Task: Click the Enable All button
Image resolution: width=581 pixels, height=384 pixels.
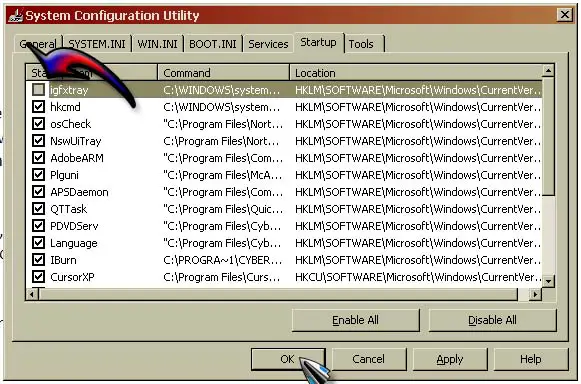Action: pyautogui.click(x=355, y=320)
